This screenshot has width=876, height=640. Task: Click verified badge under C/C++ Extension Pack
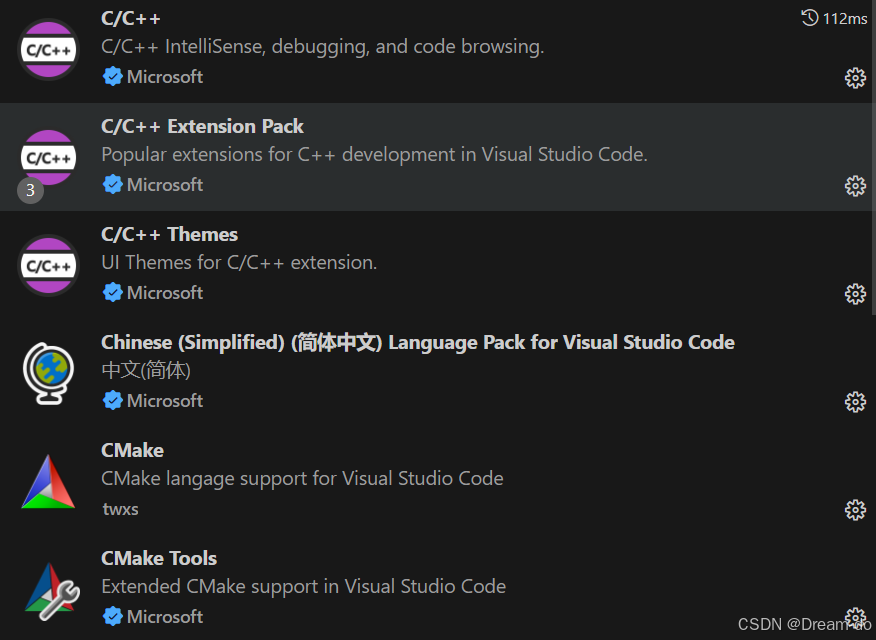pyautogui.click(x=113, y=184)
